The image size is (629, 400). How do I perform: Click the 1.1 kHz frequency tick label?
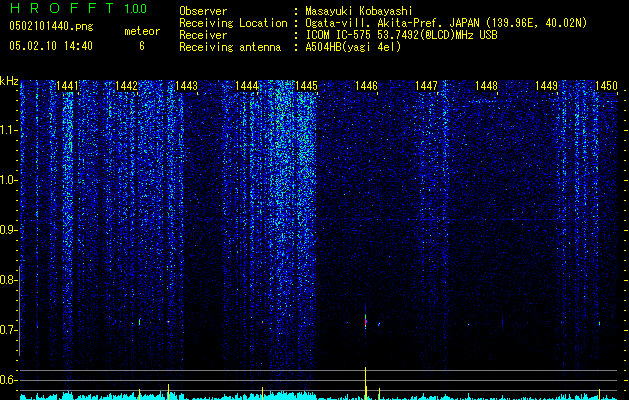point(7,130)
